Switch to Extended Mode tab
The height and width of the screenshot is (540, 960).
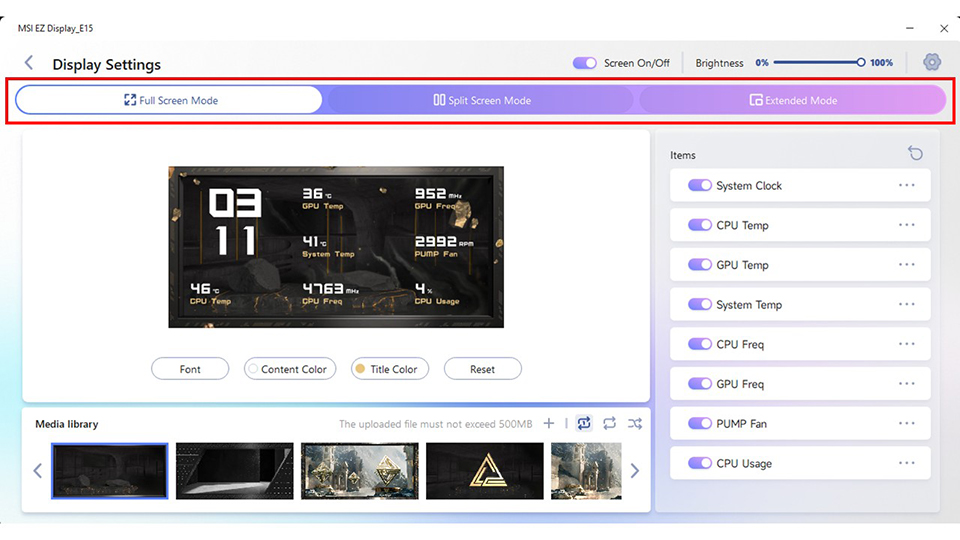point(793,100)
